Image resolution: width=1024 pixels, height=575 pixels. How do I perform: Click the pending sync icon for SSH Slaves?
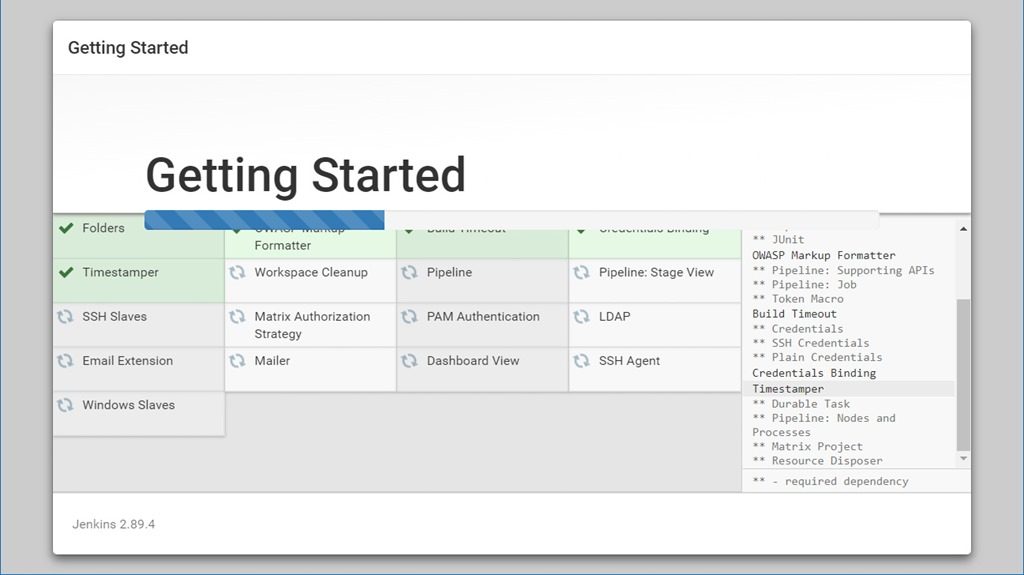pyautogui.click(x=66, y=316)
